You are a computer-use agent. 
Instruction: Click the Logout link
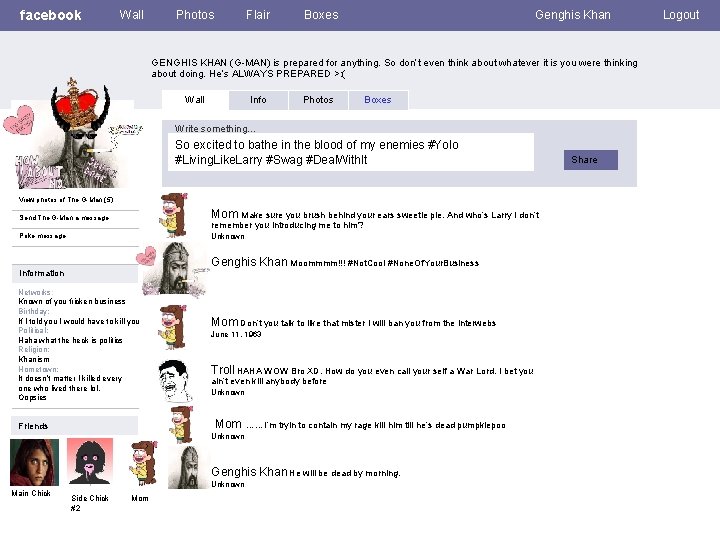(681, 15)
